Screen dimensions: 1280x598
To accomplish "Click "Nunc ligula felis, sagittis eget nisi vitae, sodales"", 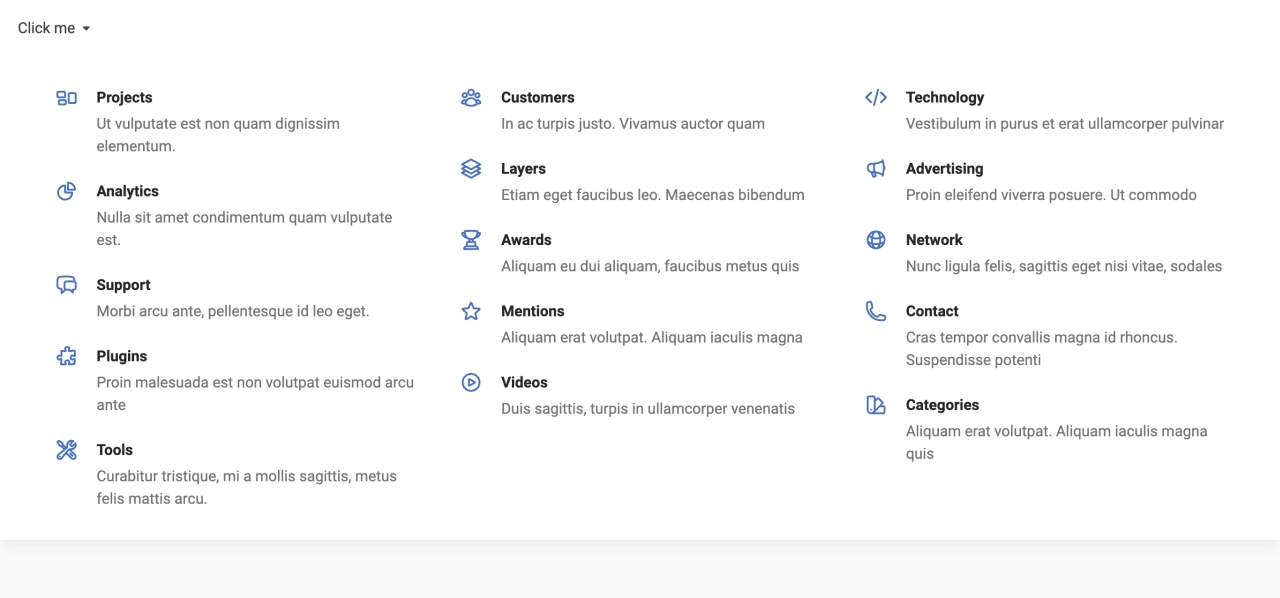I will point(1064,266).
